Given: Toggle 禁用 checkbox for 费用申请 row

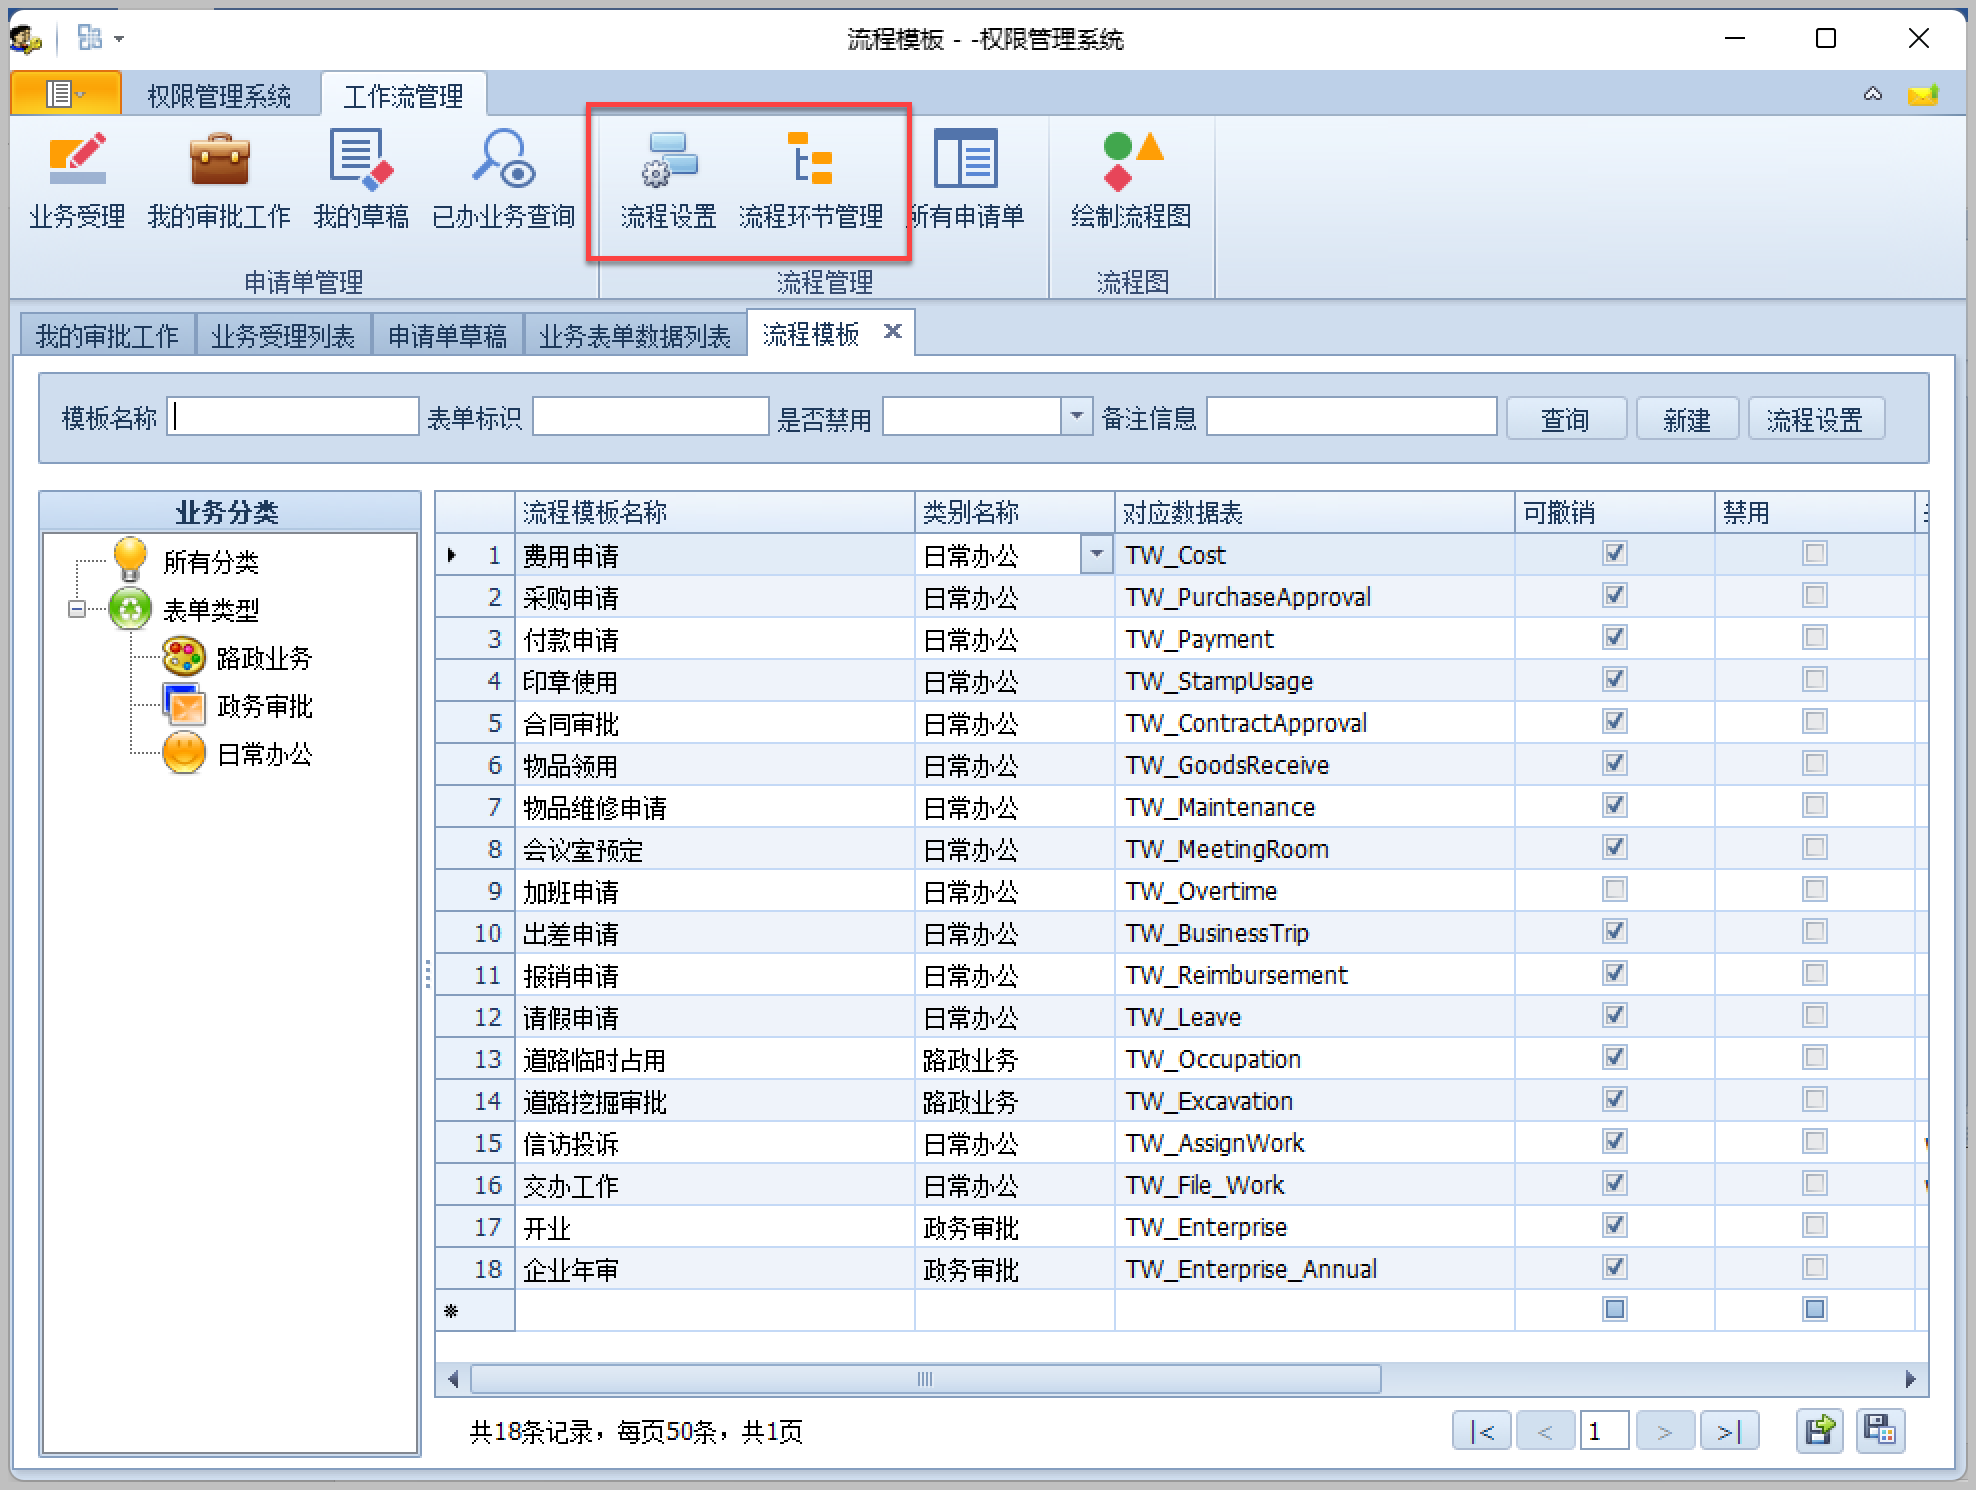Looking at the screenshot, I should coord(1814,553).
